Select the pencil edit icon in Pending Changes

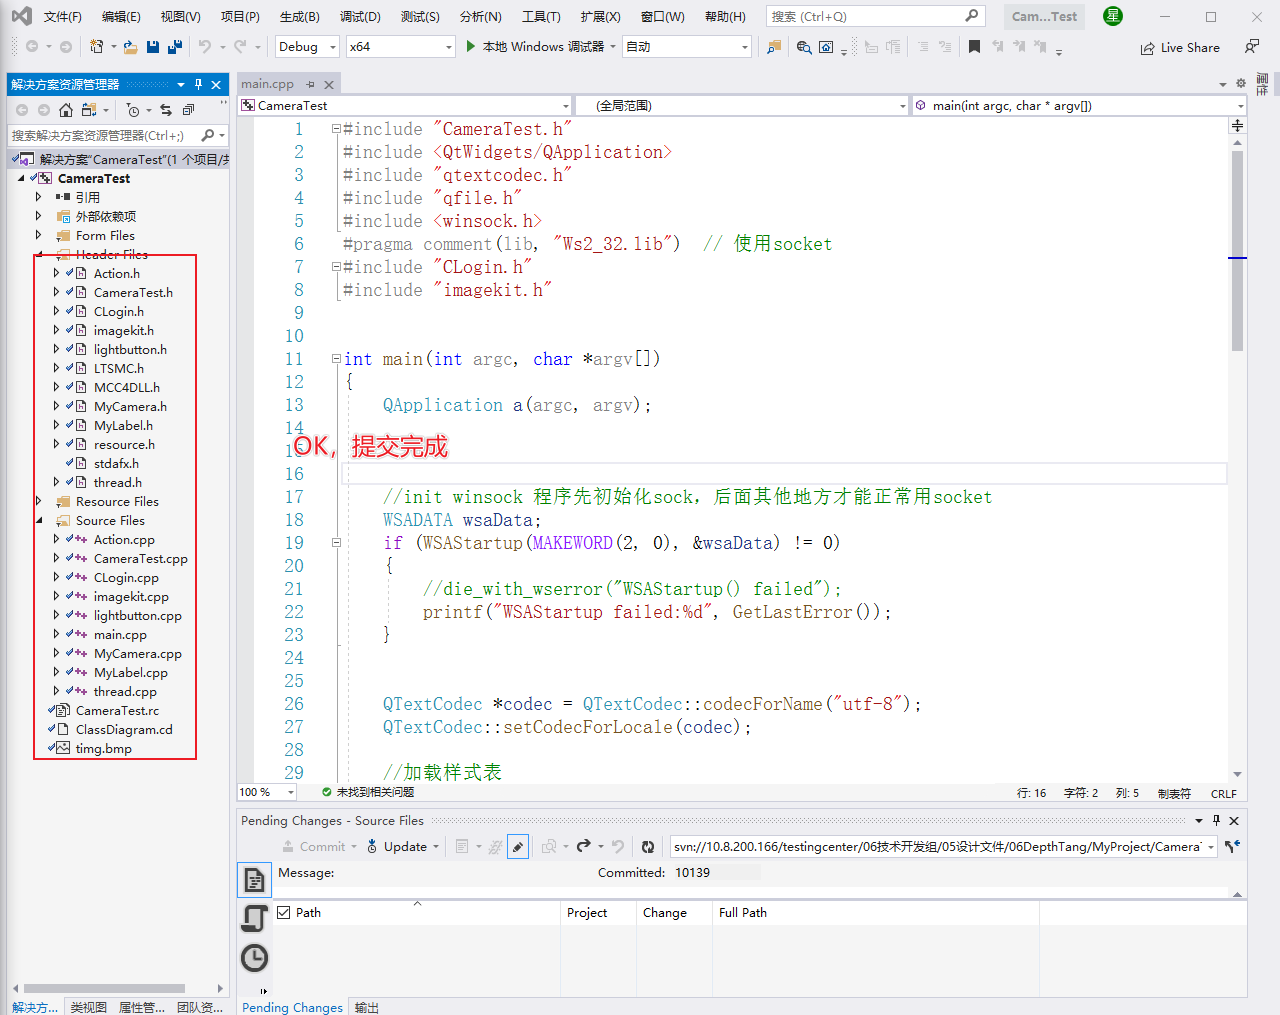pos(517,847)
